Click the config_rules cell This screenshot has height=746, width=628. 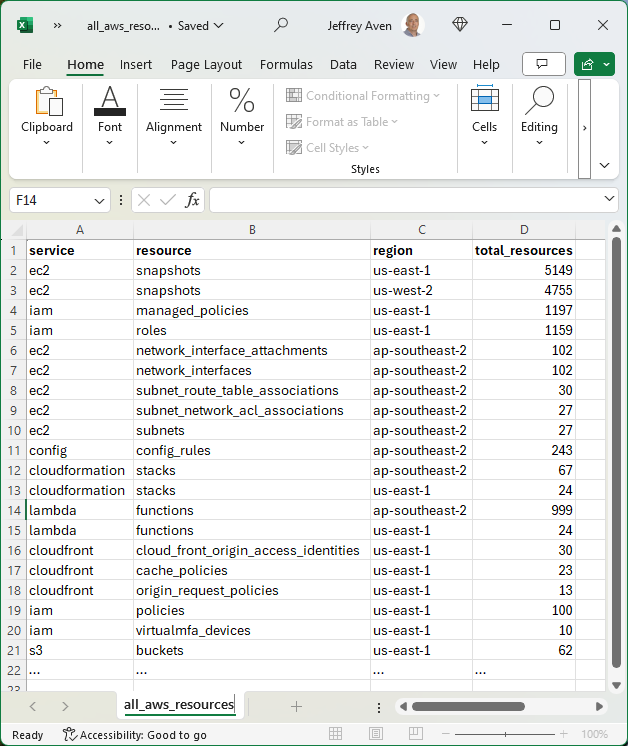click(252, 450)
